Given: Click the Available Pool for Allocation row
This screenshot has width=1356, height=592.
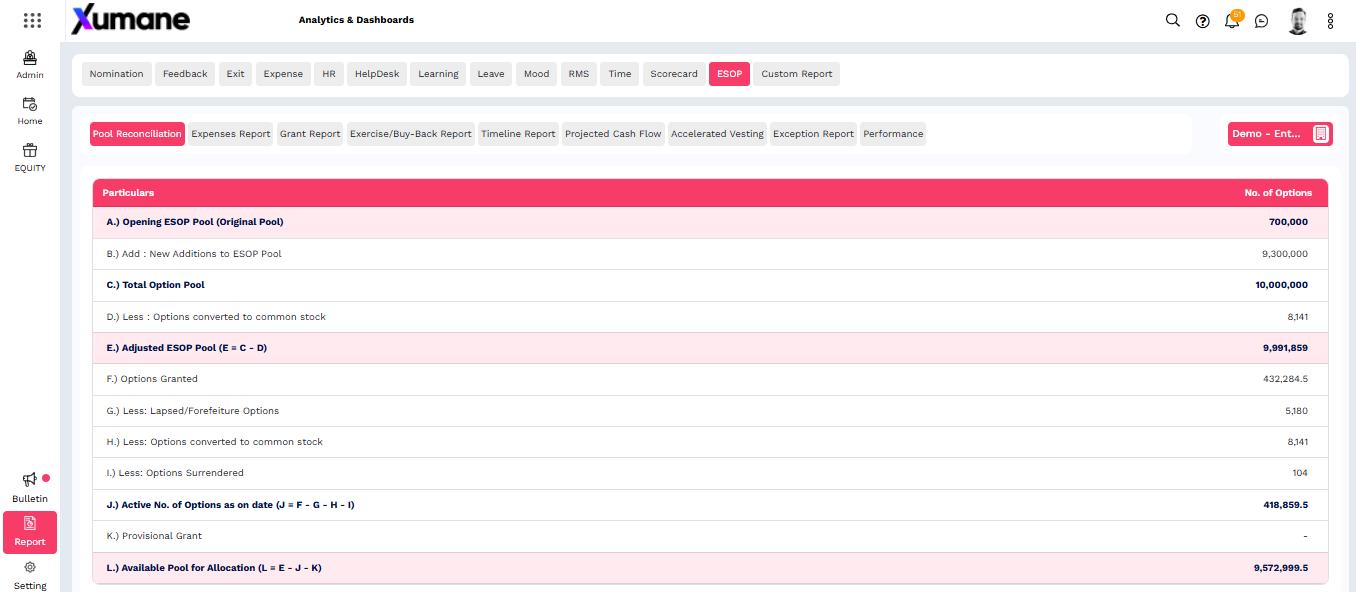Looking at the screenshot, I should point(710,568).
